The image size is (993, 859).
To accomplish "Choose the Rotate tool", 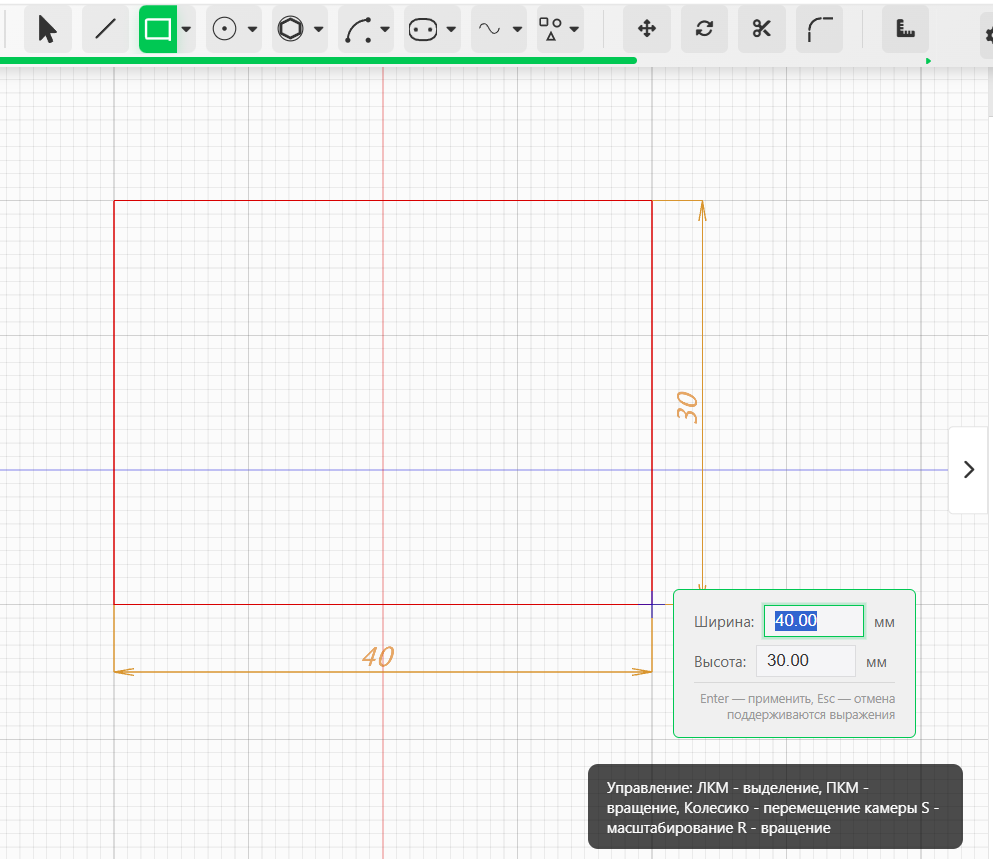I will [704, 29].
